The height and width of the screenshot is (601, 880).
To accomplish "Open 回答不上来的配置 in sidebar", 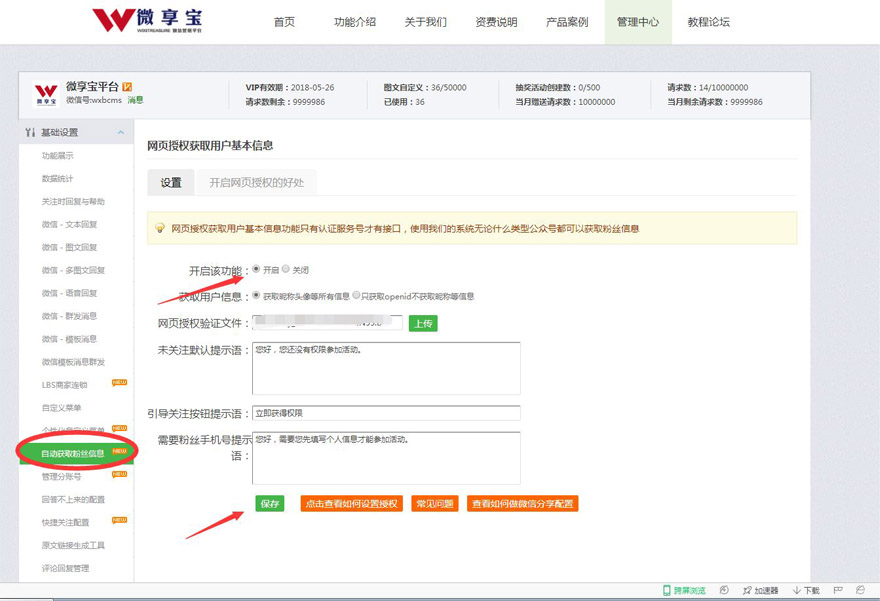I will tap(73, 499).
